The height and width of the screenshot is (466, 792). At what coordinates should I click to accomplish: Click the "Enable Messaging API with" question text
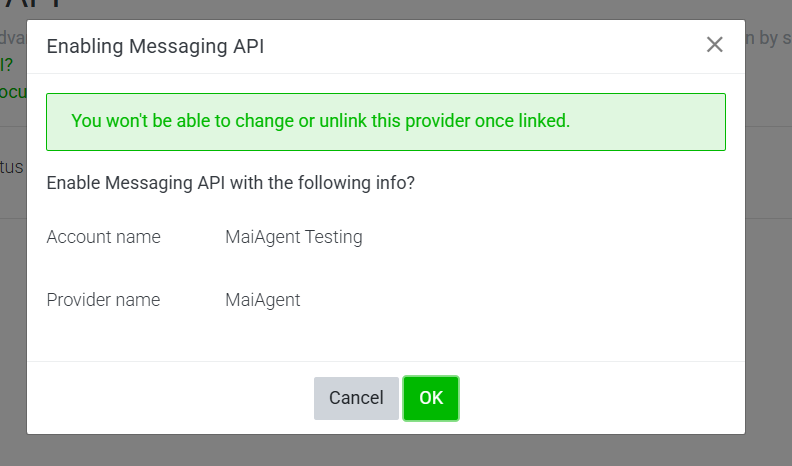tap(231, 184)
